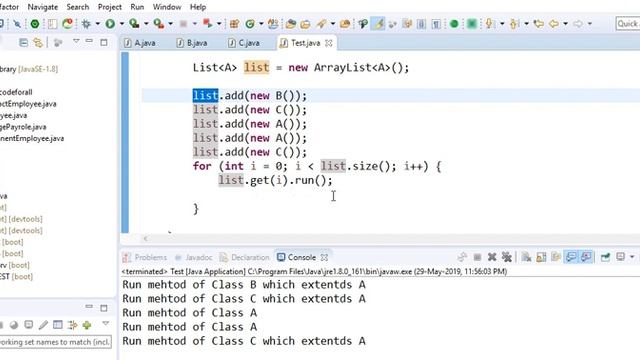Click Remove All Terminated Launches icon

(x=507, y=257)
